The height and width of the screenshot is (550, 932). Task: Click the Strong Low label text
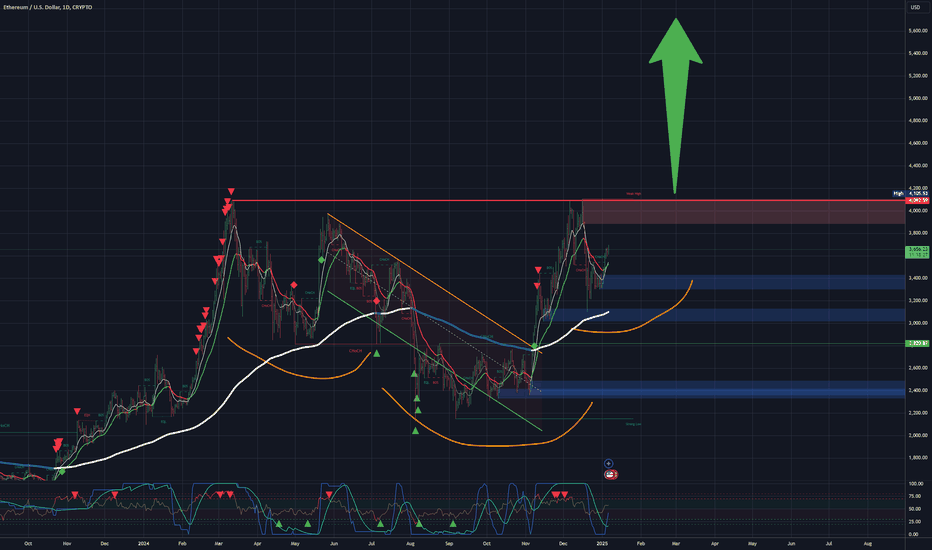tap(633, 424)
